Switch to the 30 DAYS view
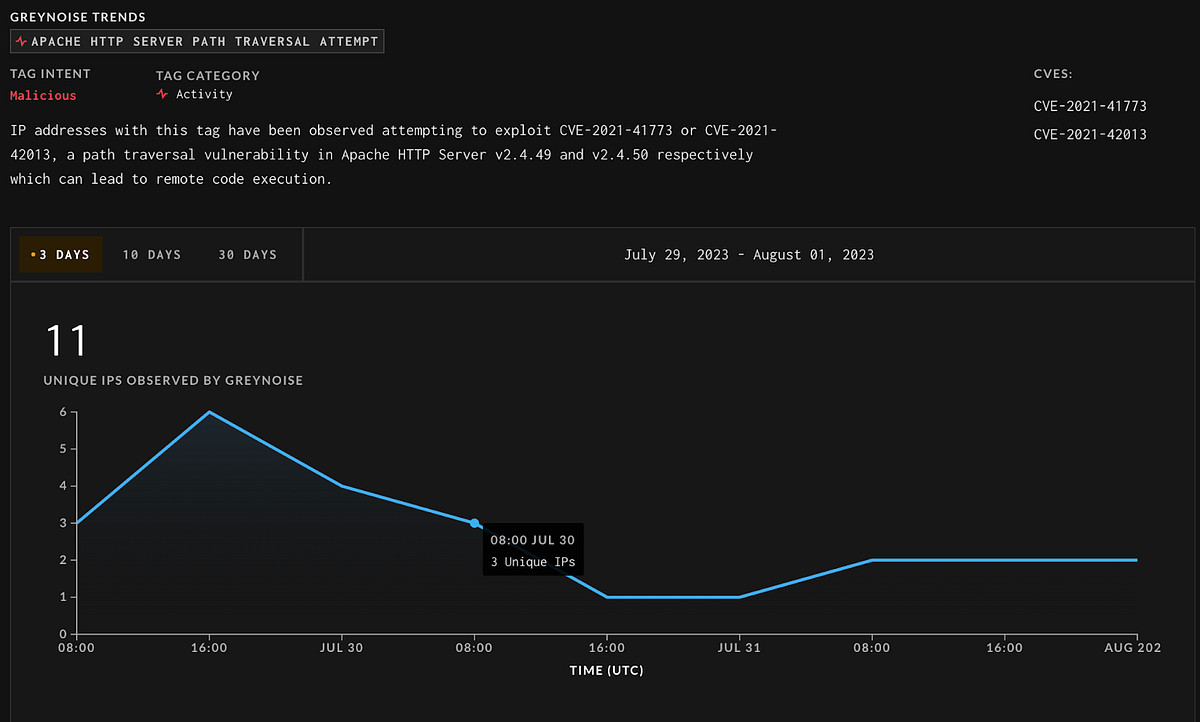 247,254
